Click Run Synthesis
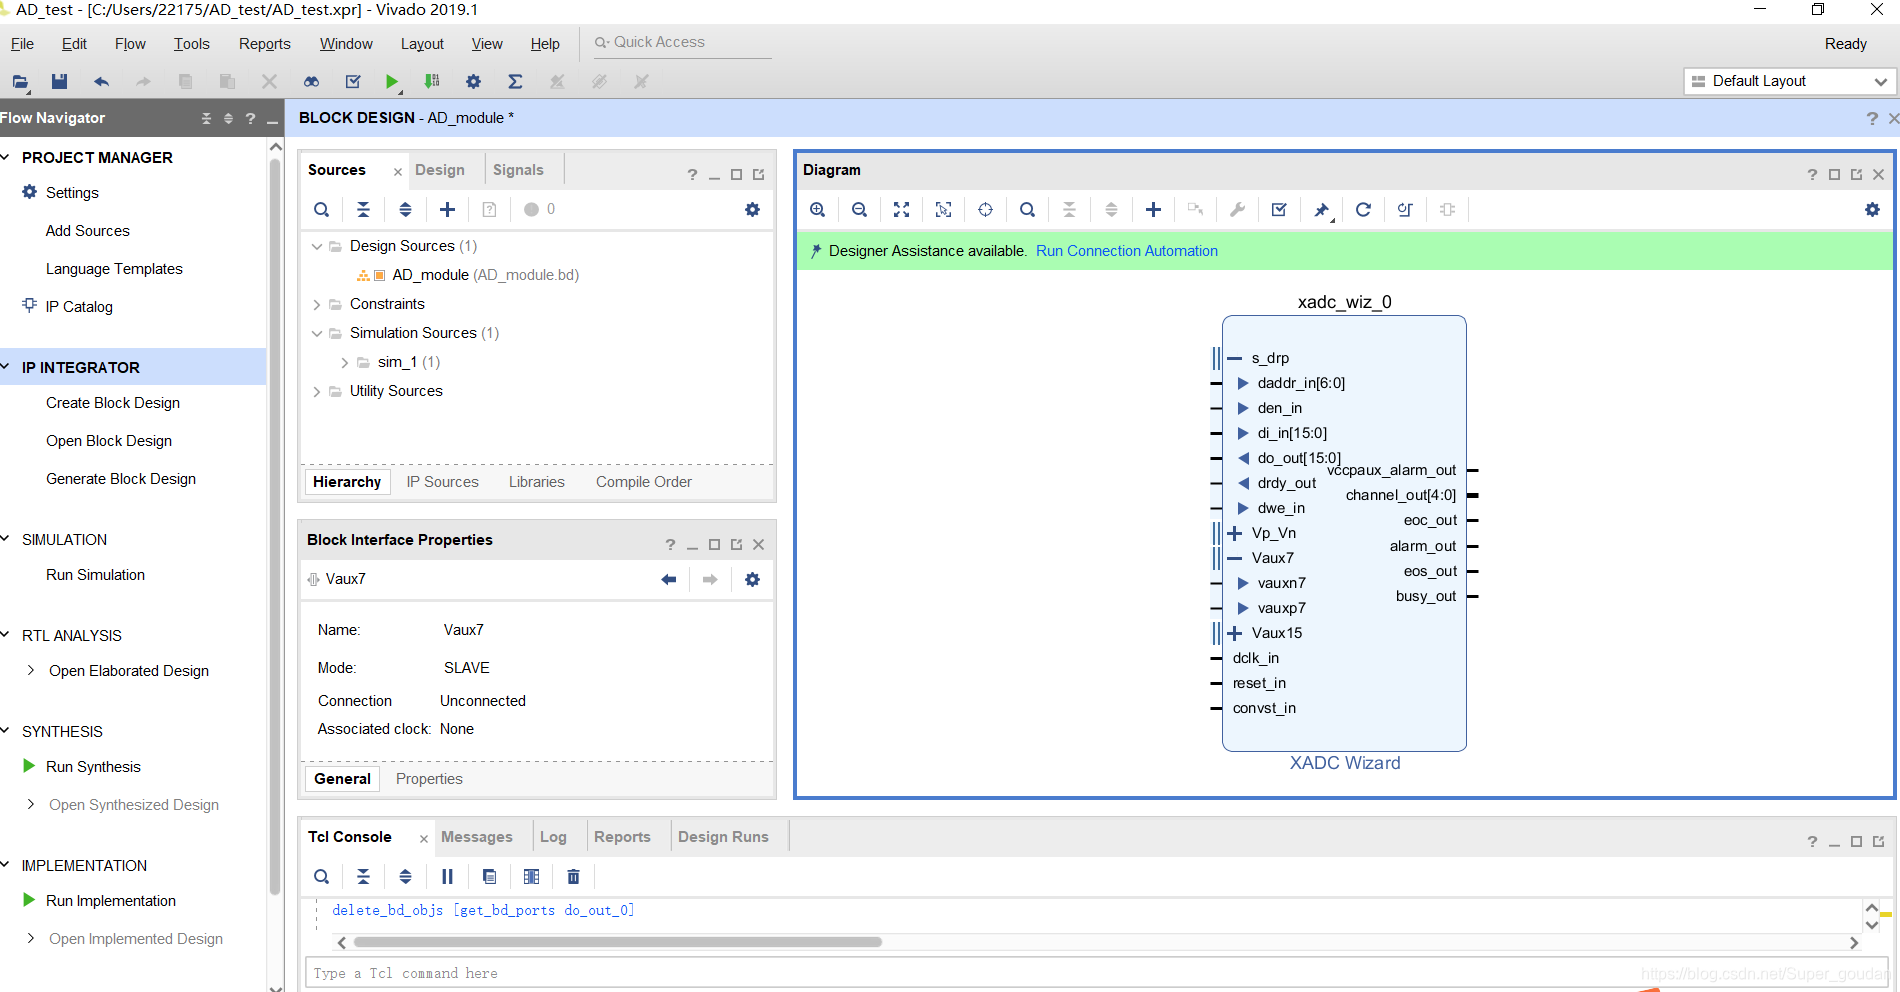 coord(93,767)
